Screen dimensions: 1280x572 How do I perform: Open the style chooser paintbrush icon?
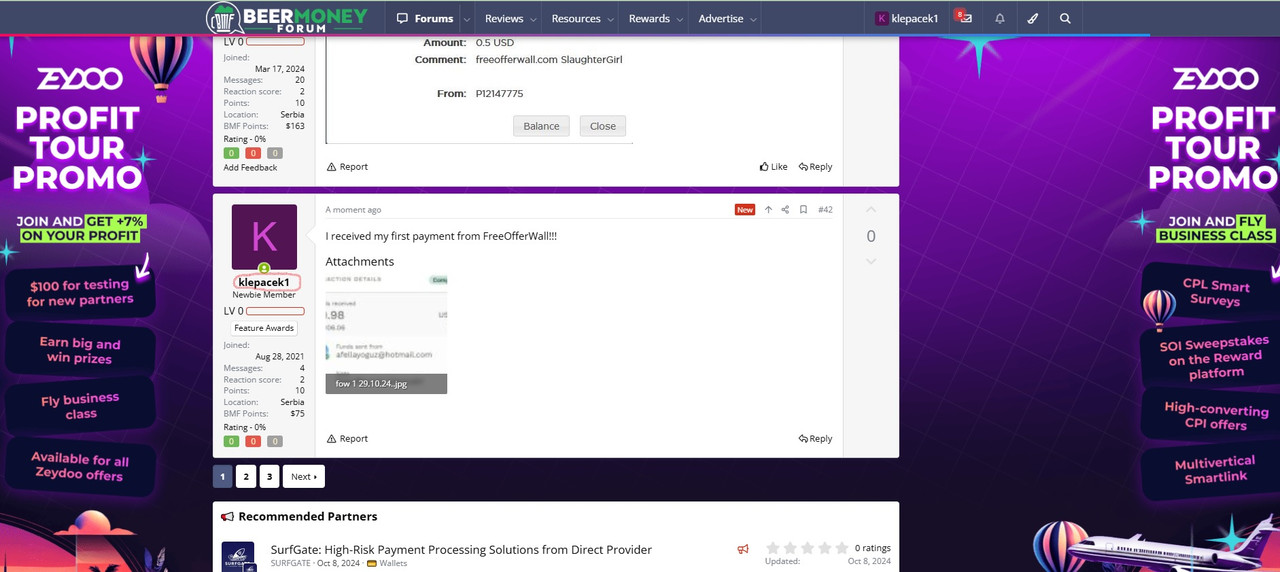pyautogui.click(x=1033, y=18)
